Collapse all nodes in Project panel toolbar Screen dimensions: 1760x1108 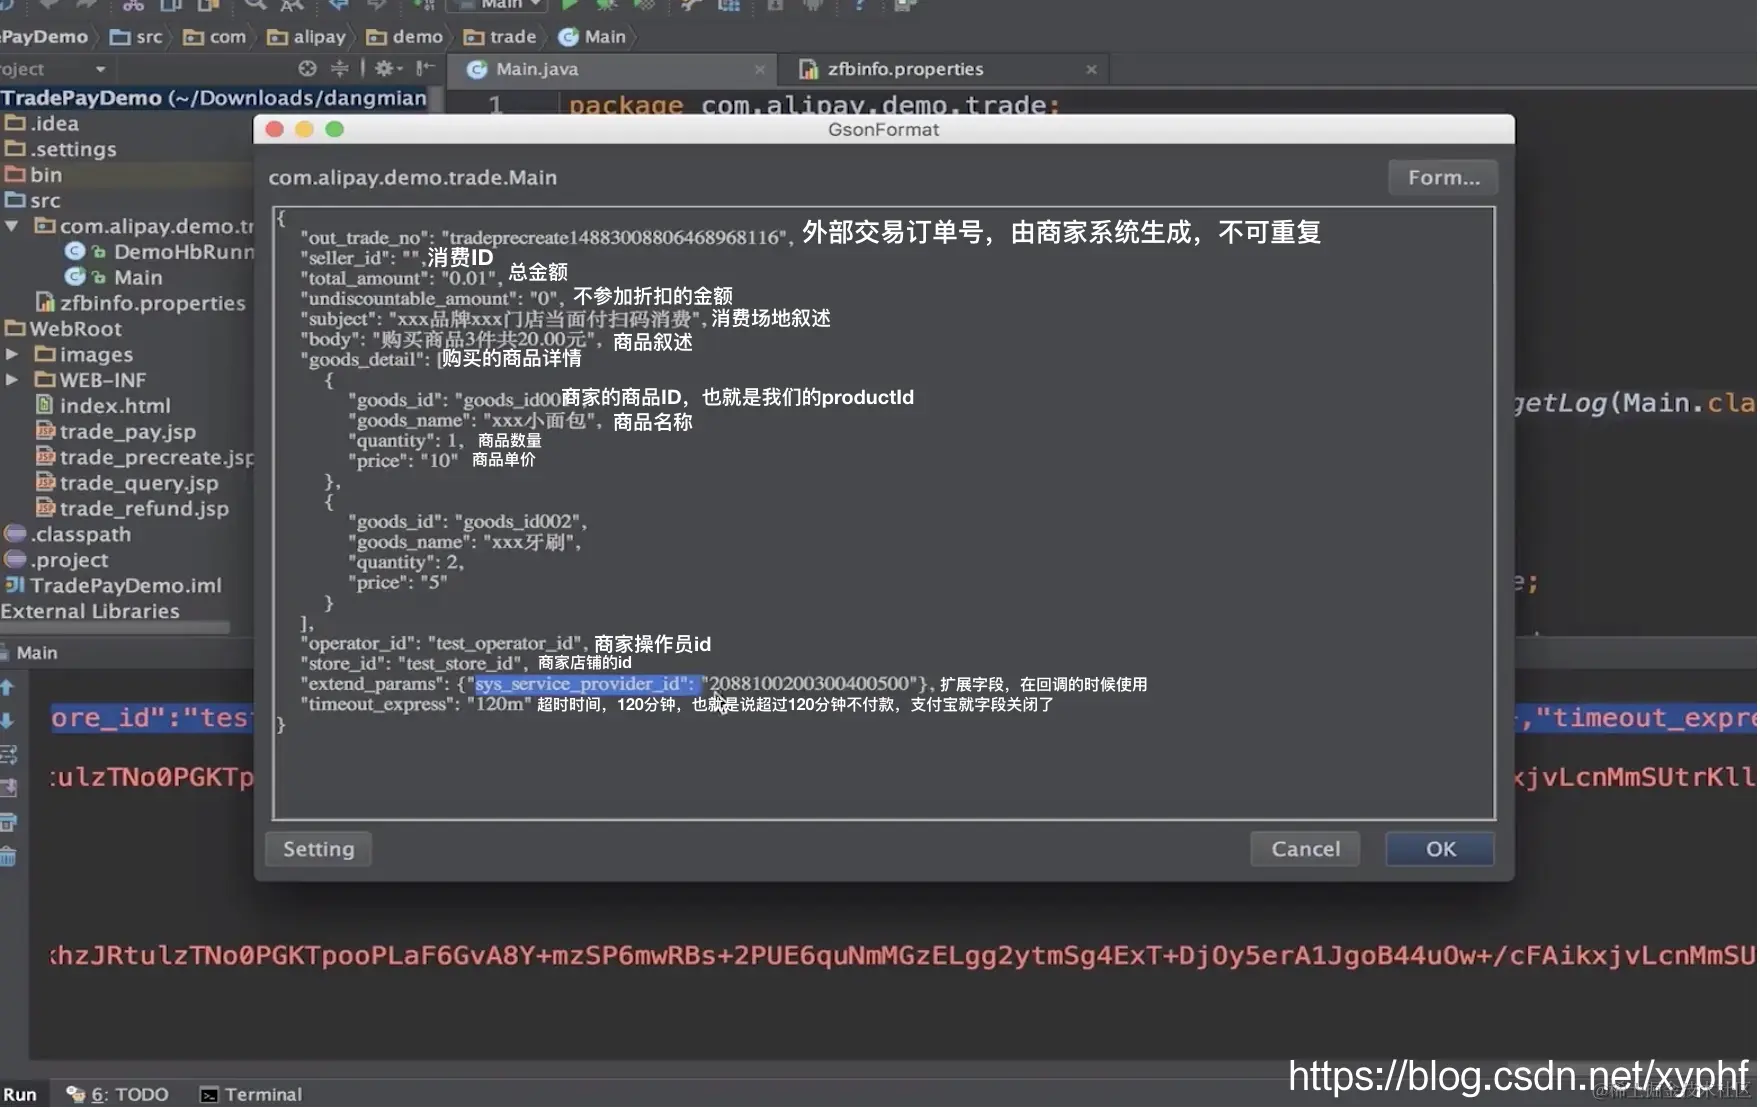(339, 68)
